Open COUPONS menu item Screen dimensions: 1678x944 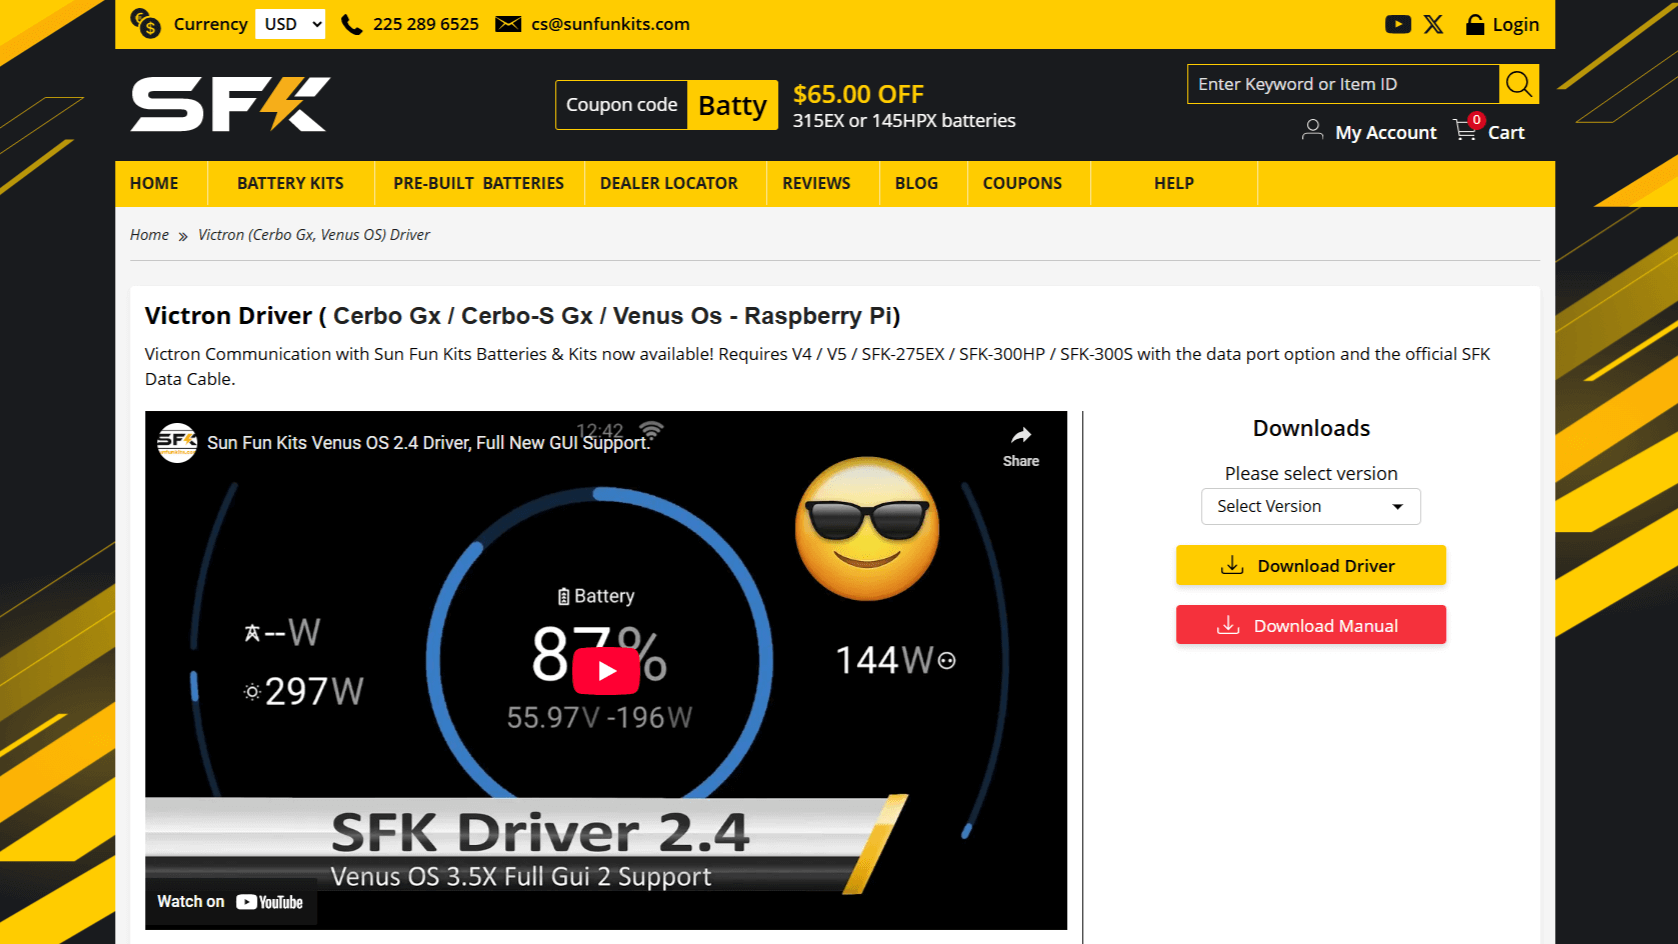click(x=1022, y=183)
